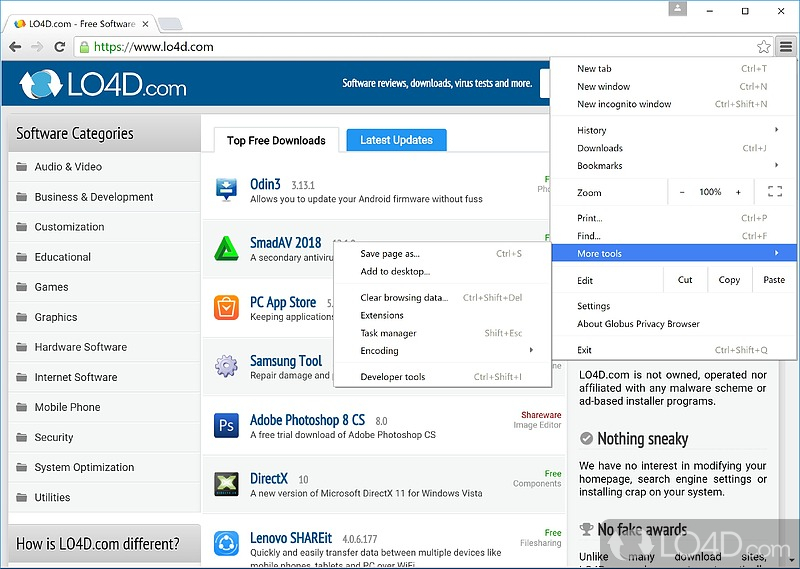Image resolution: width=800 pixels, height=569 pixels.
Task: Open the Mobile Phone category
Action: click(x=104, y=407)
